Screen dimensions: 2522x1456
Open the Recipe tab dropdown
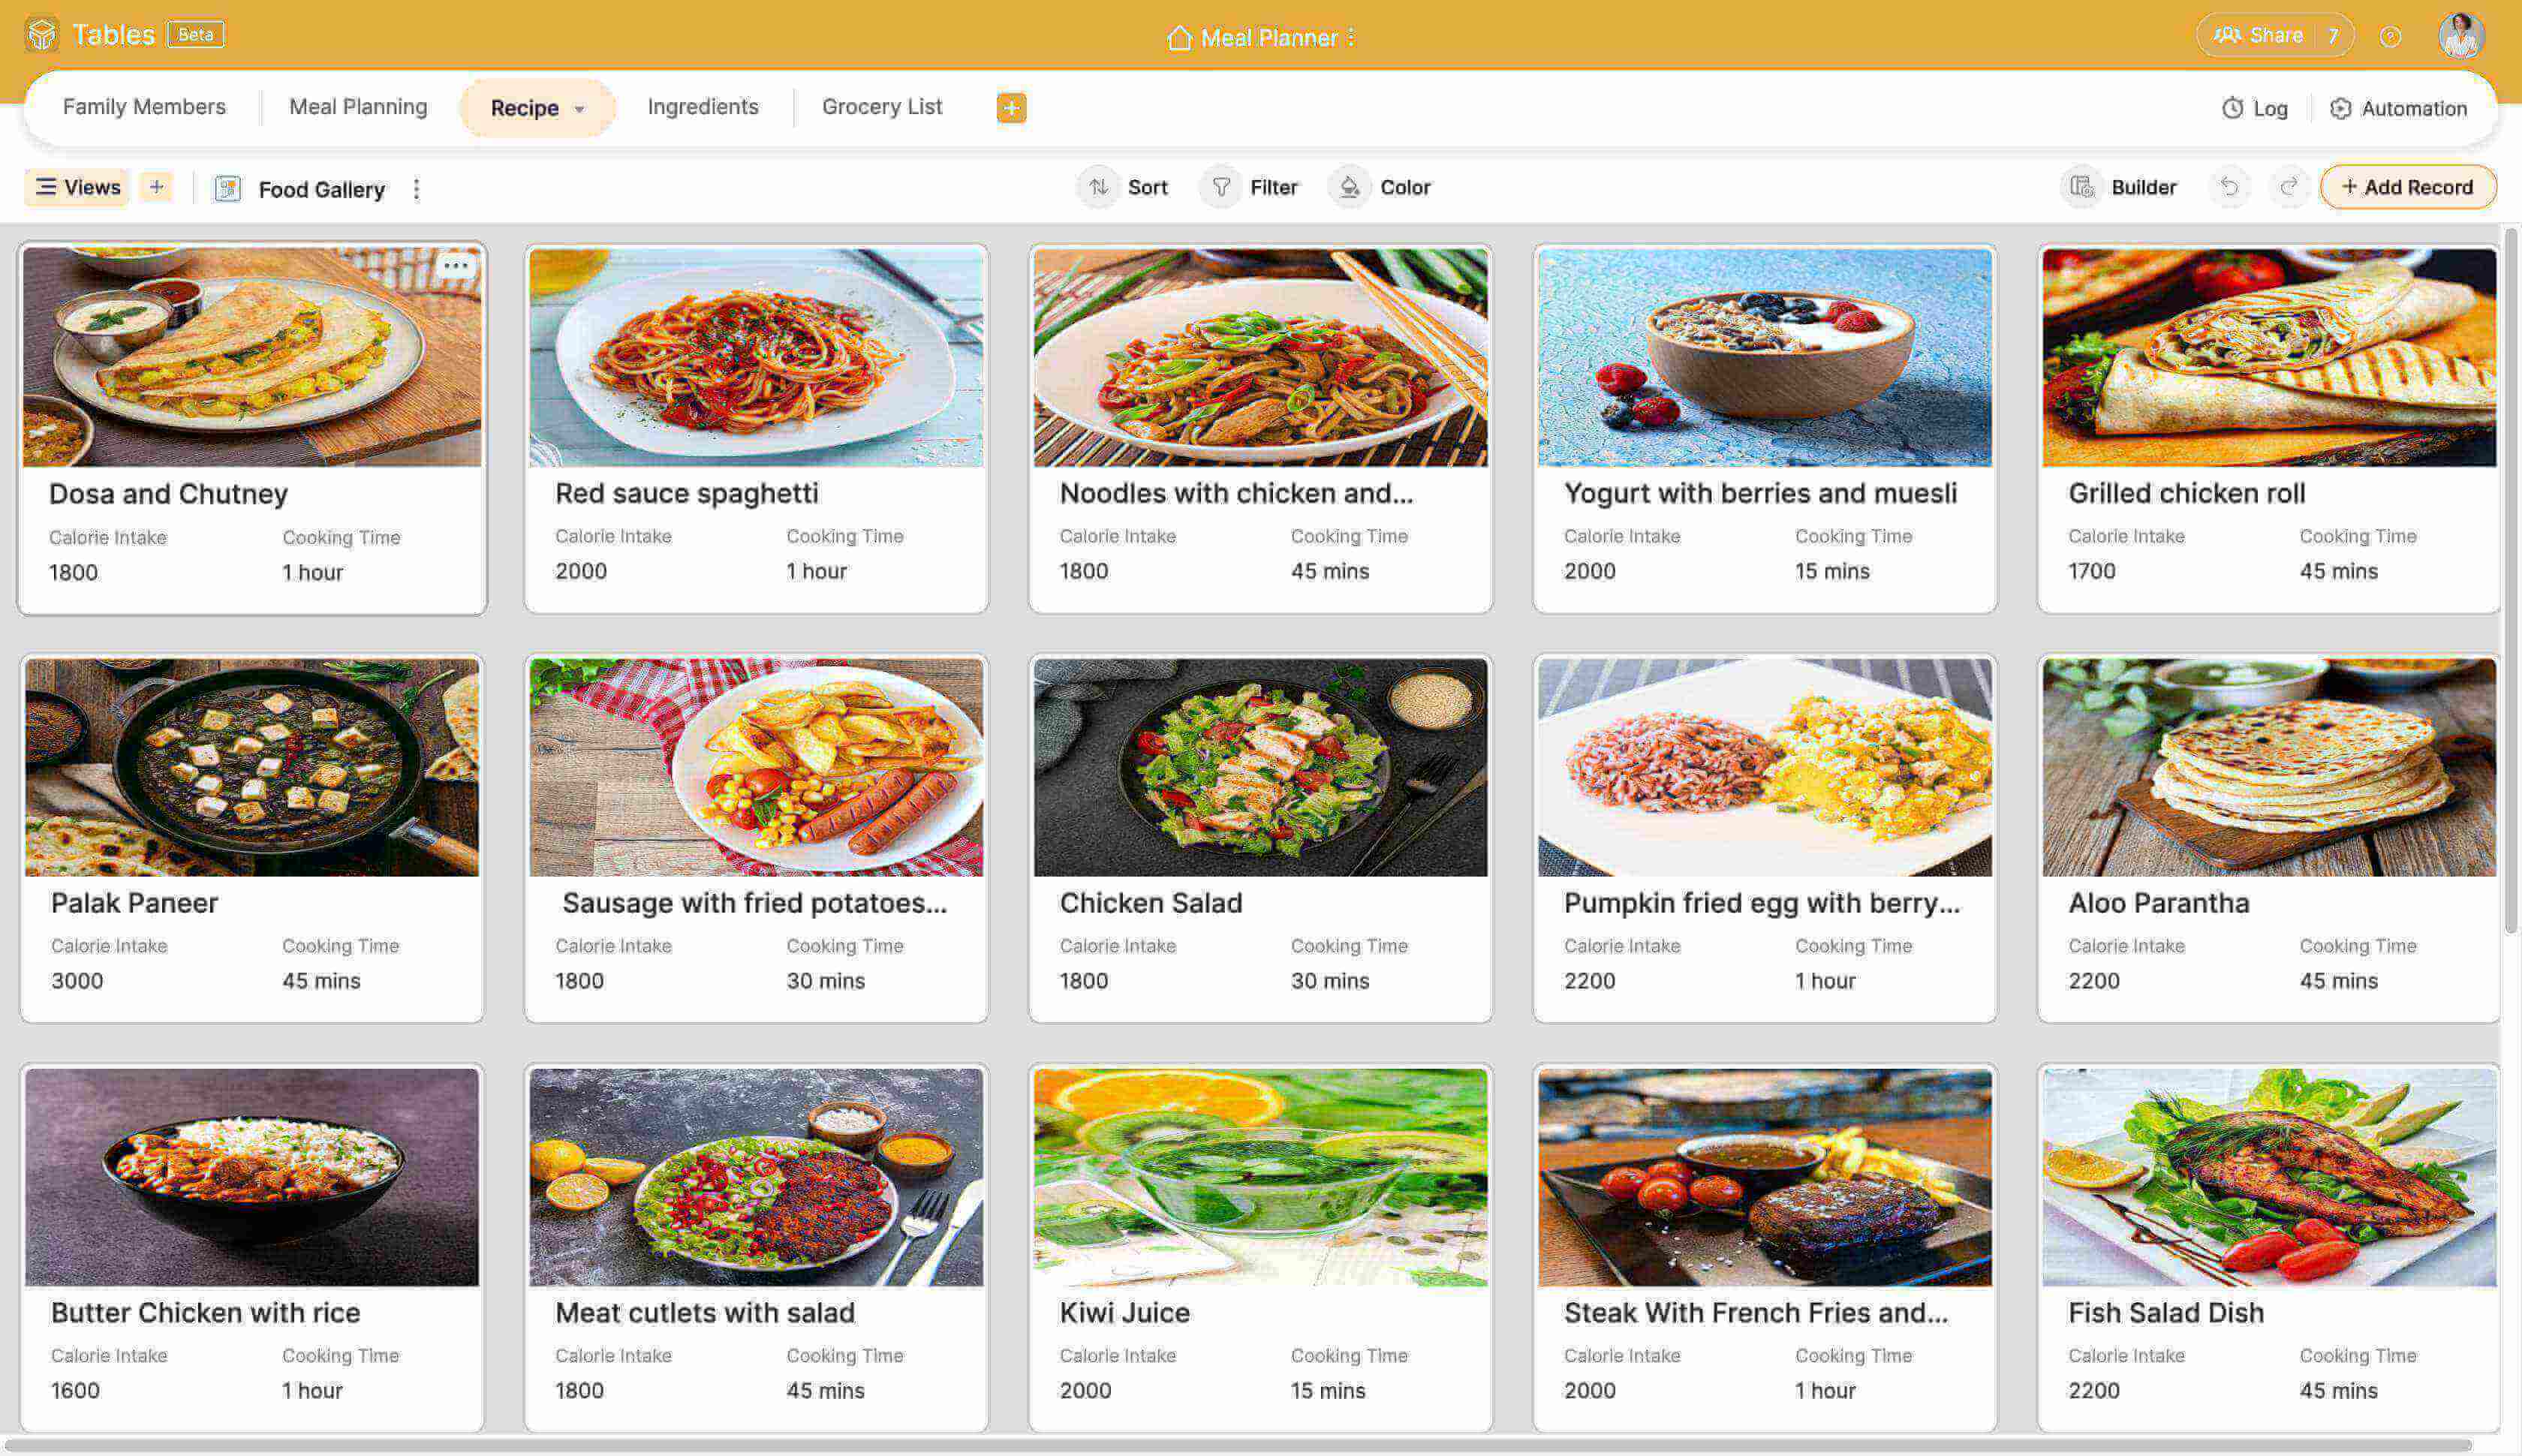[582, 107]
